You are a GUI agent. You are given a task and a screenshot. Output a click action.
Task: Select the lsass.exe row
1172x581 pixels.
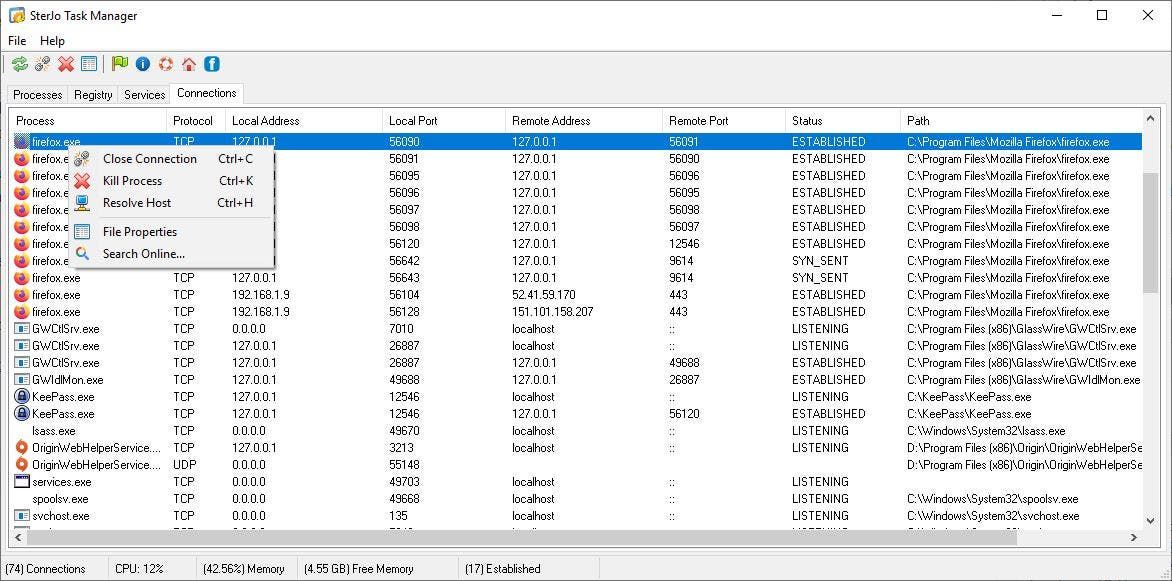576,431
